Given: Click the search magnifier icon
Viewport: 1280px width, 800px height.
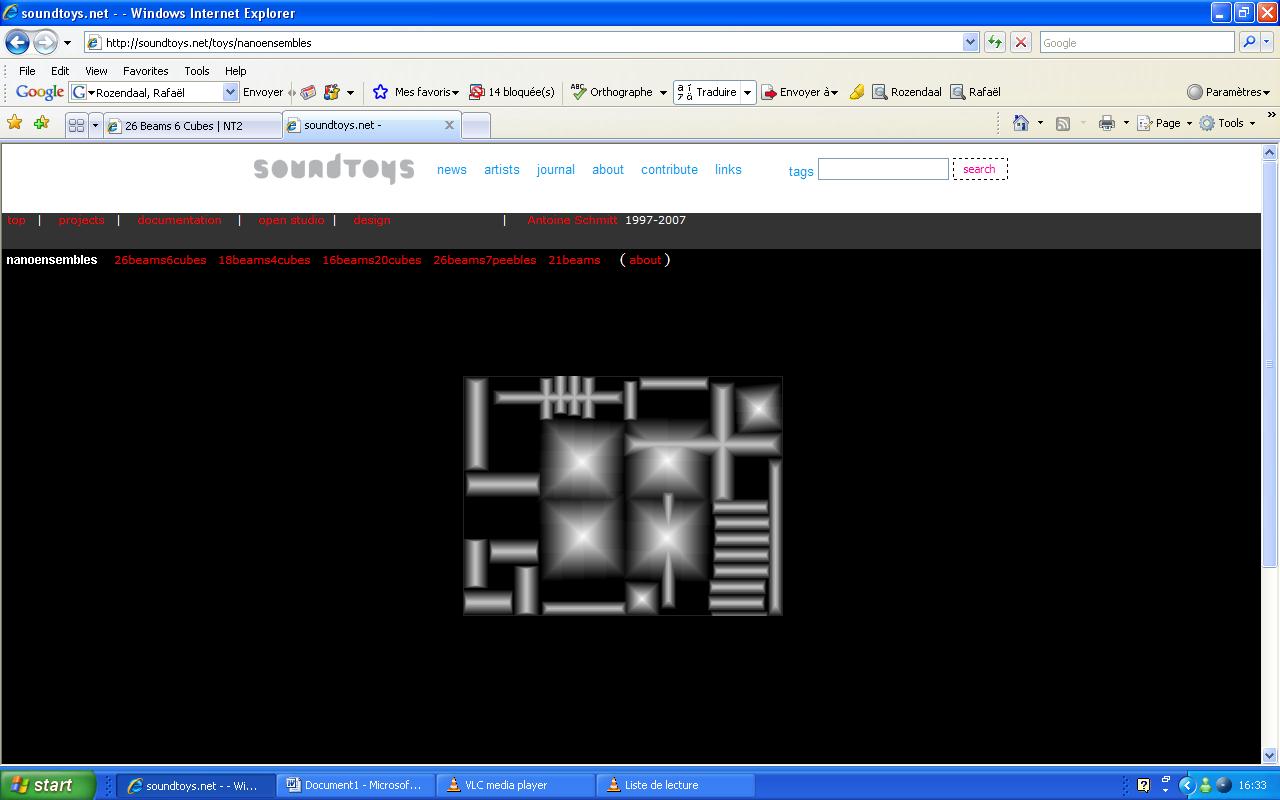Looking at the screenshot, I should 1248,42.
